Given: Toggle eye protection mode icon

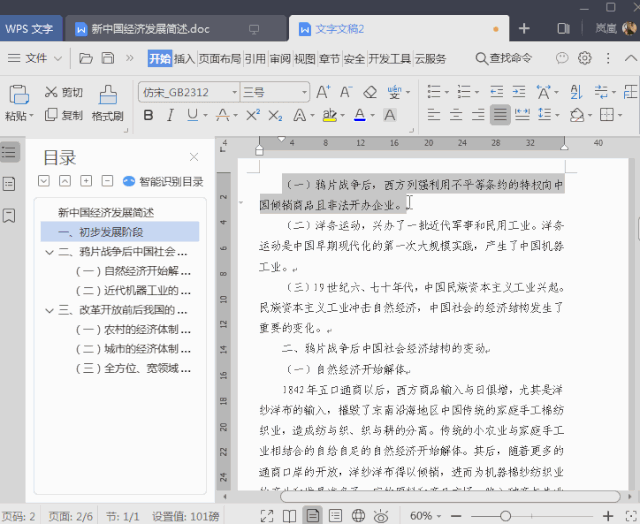Looking at the screenshot, I should pos(381,516).
